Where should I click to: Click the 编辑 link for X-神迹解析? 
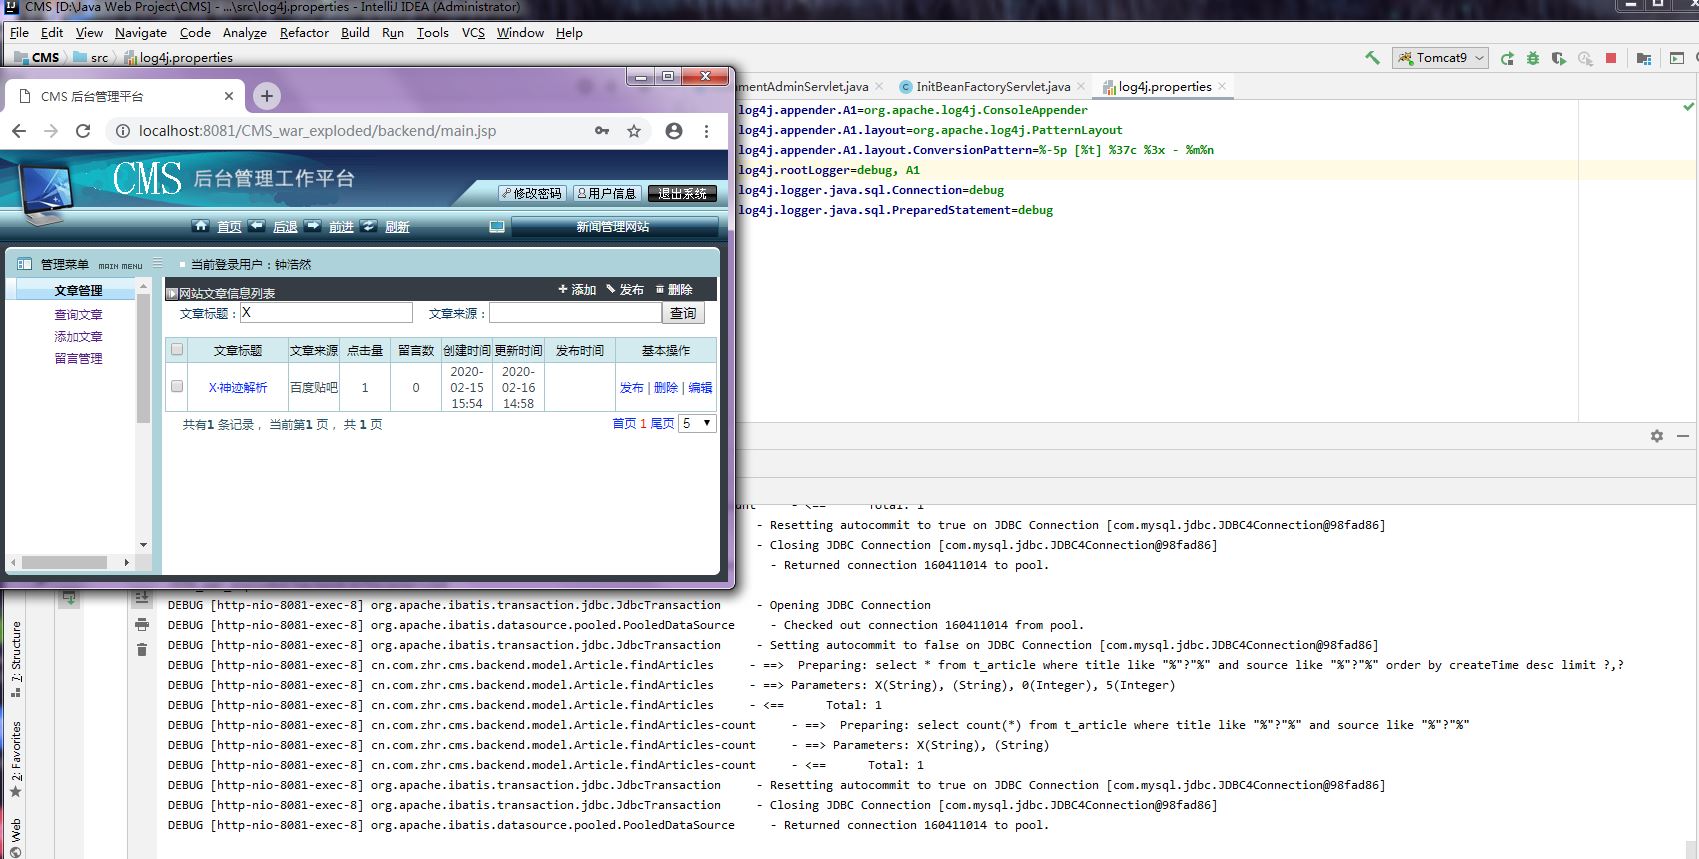point(700,387)
